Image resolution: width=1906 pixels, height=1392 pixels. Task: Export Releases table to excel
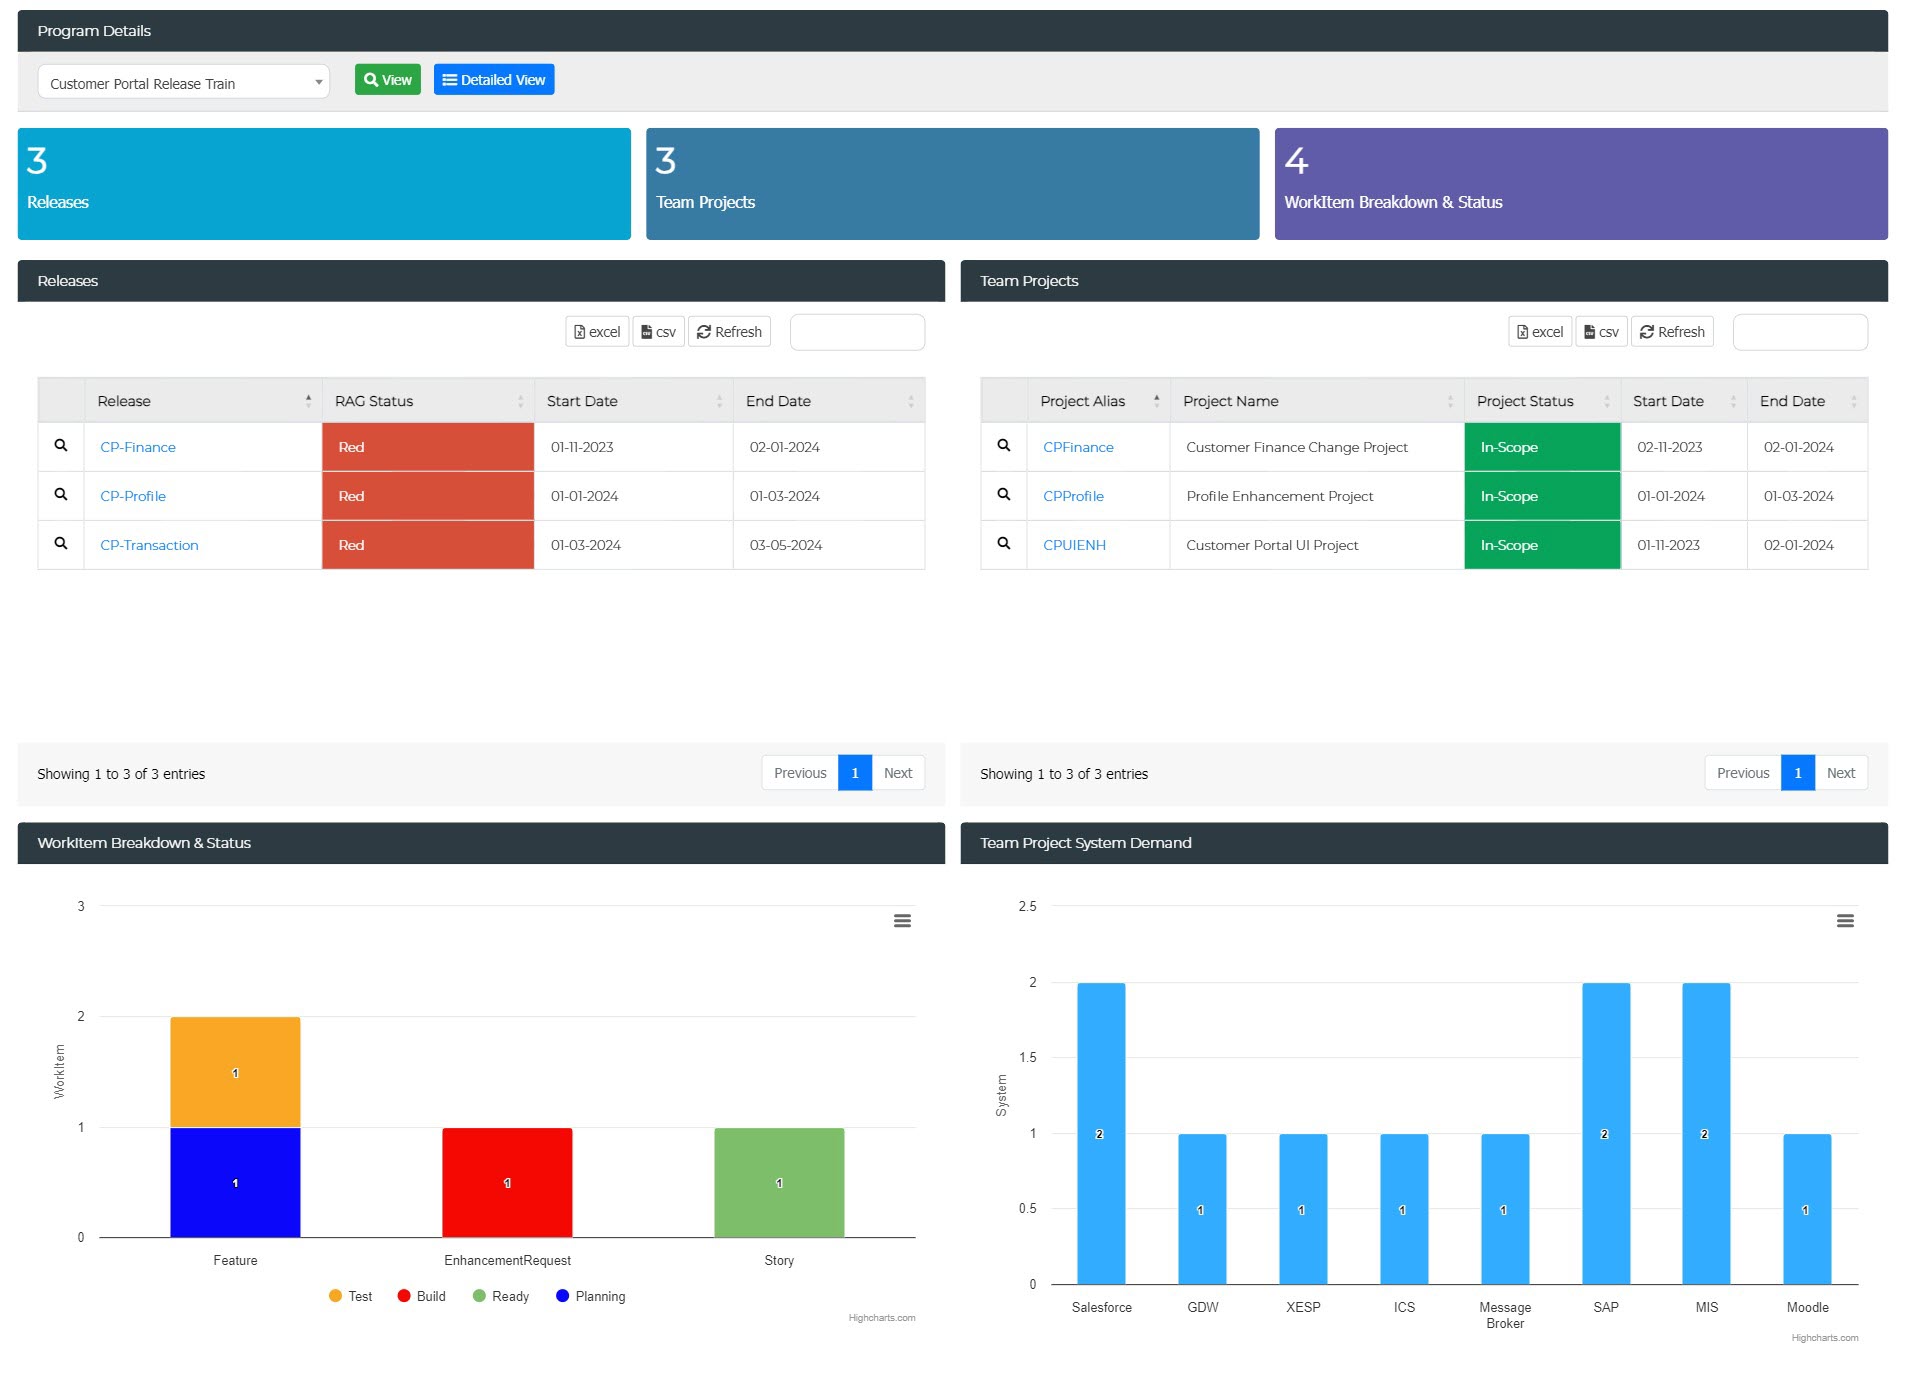coord(597,332)
